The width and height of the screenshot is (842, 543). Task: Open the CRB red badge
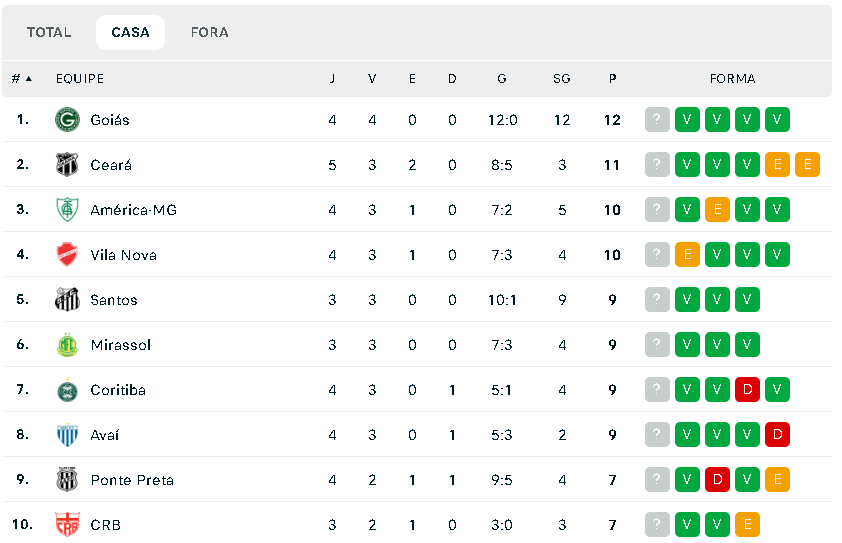pos(67,525)
